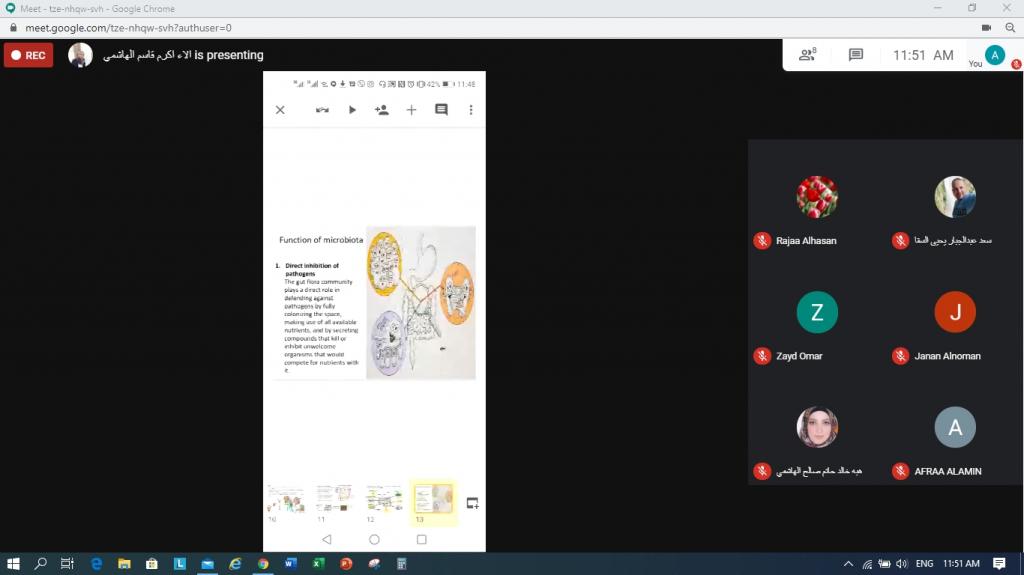This screenshot has height=575, width=1024.
Task: Select slide 12 thumbnail in filmstrip
Action: (384, 498)
